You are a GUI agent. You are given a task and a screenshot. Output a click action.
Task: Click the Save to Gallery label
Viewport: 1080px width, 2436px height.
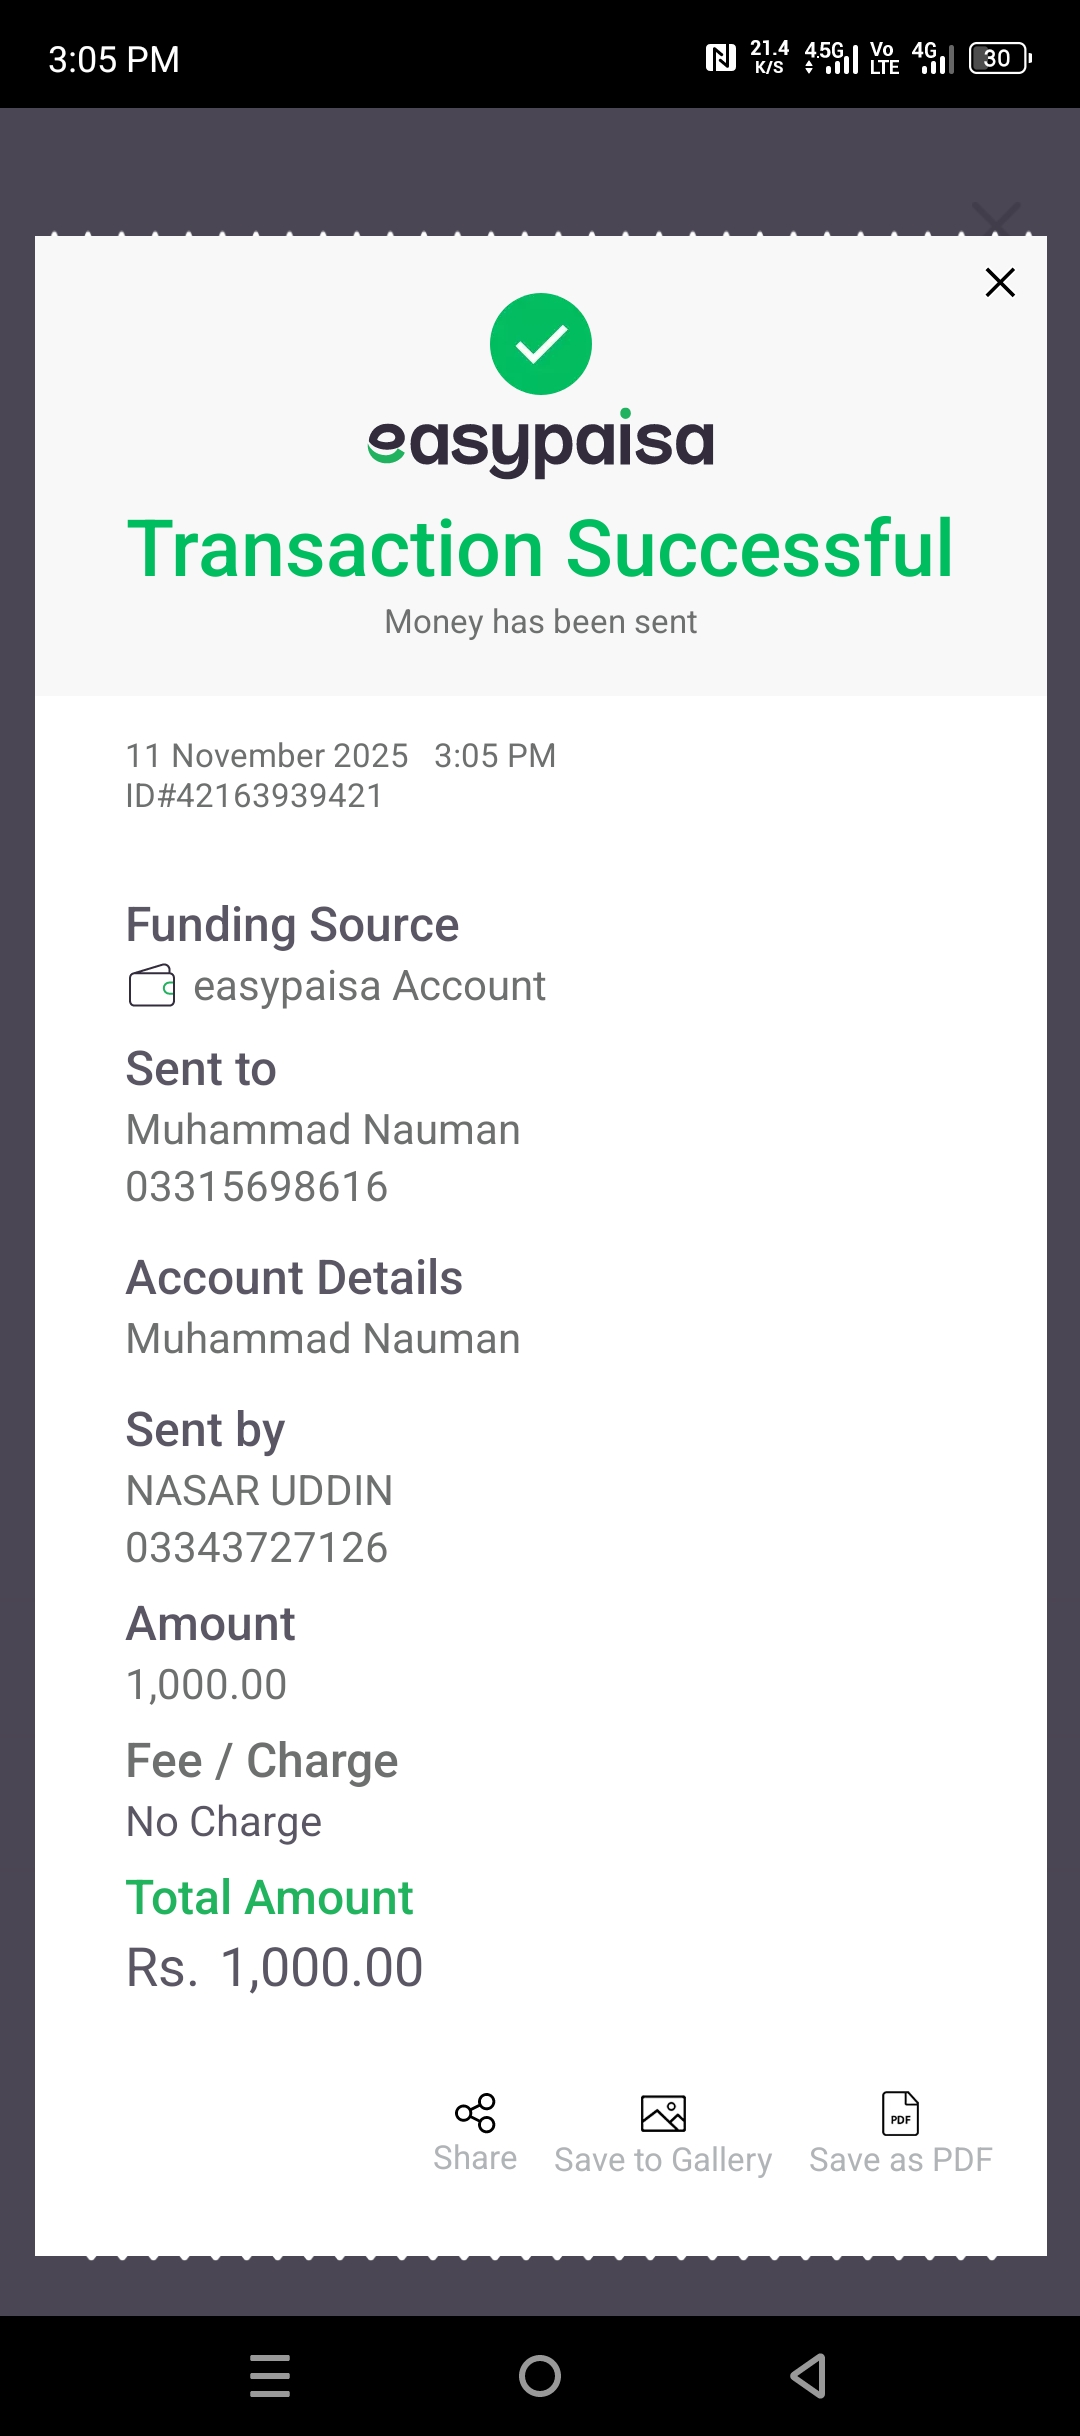[663, 2160]
